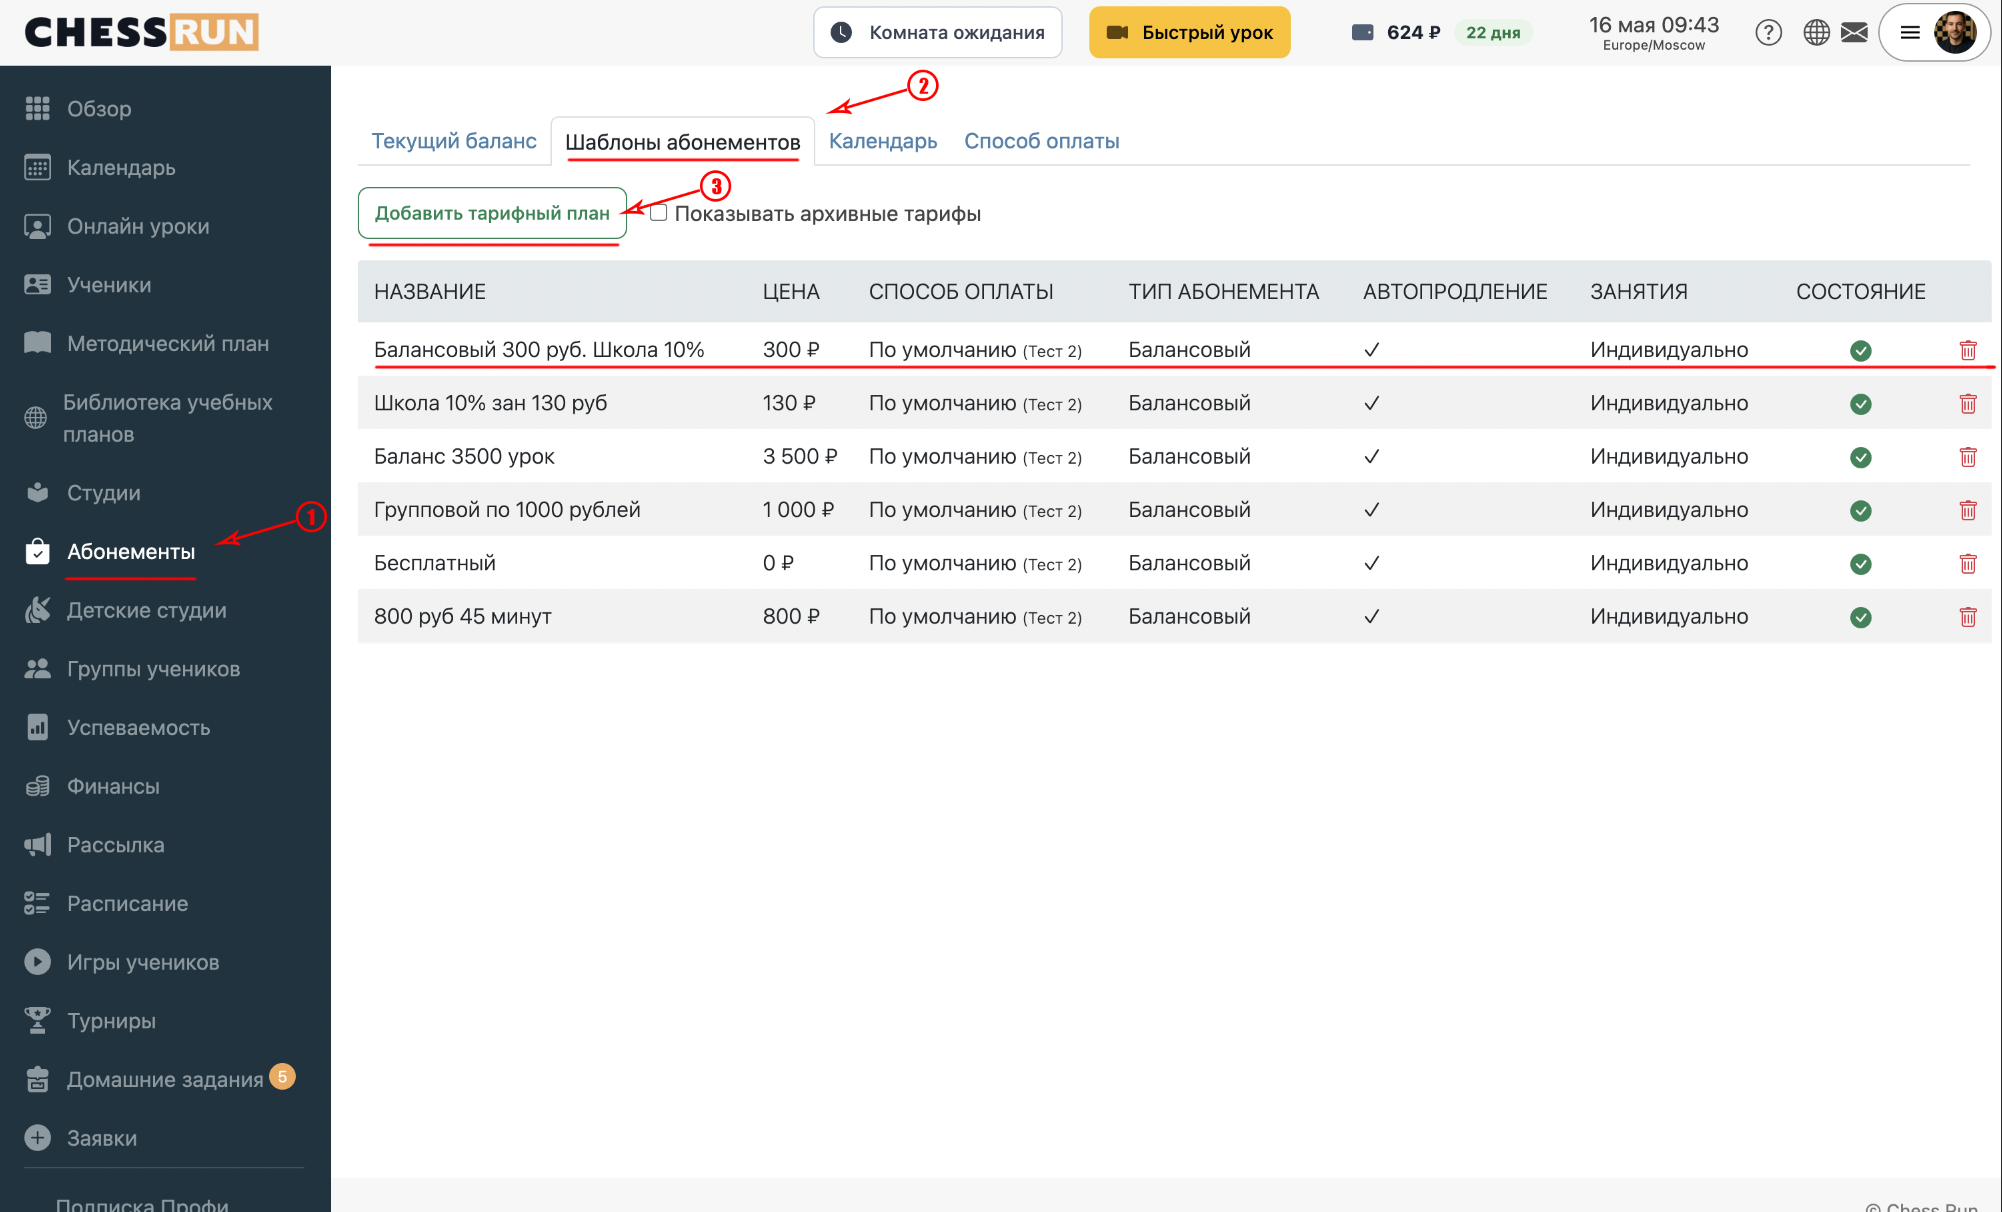Open help question mark icon
The image size is (2002, 1212).
coord(1768,33)
